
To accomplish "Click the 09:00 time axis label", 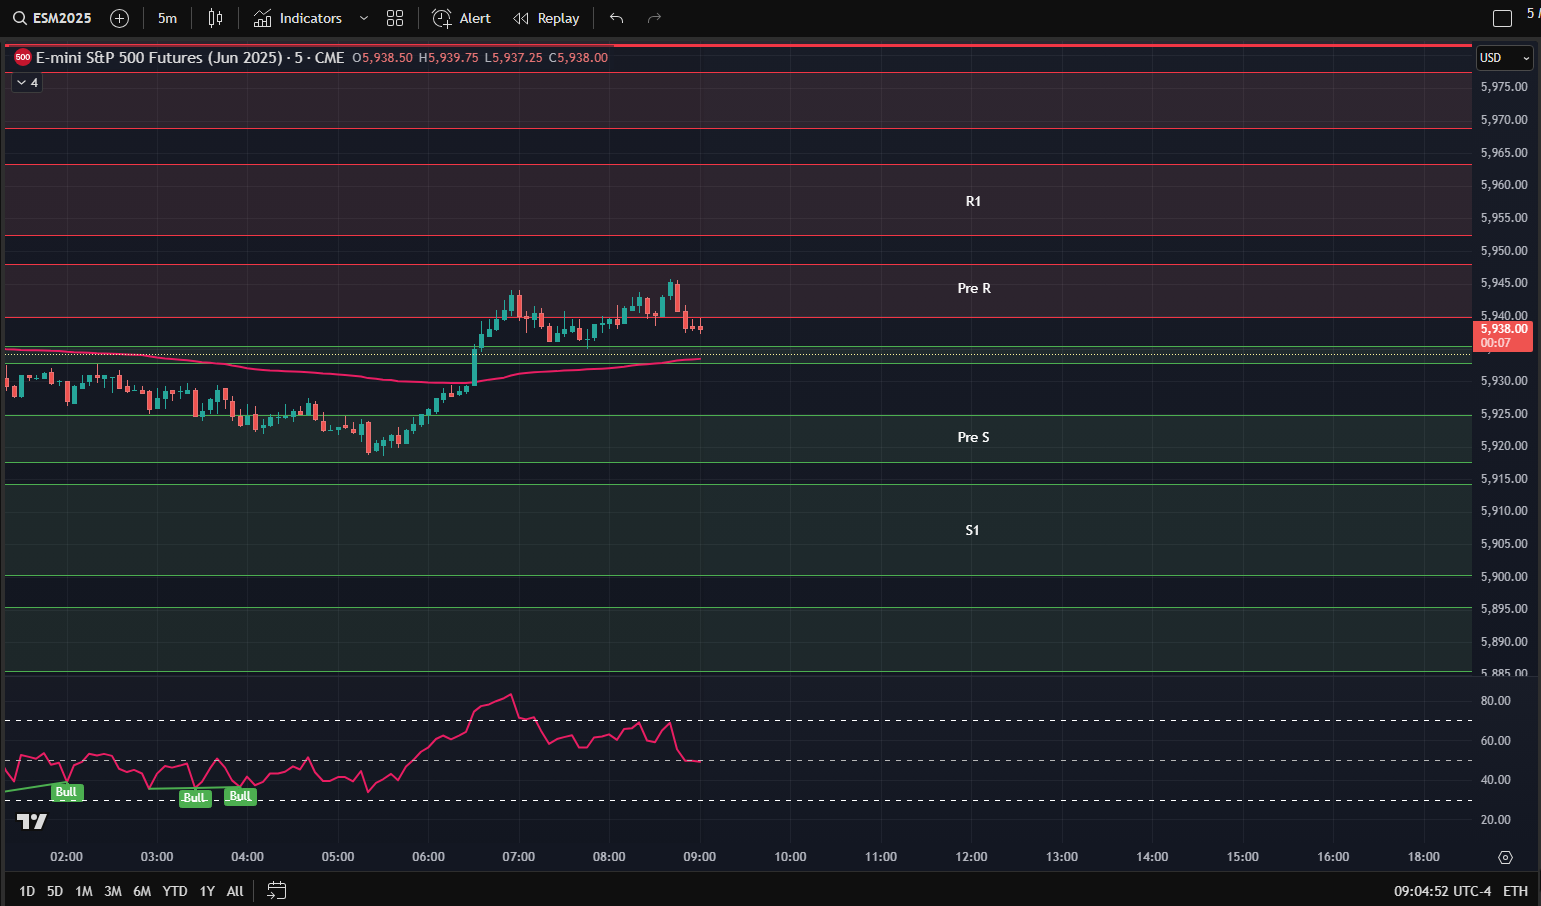I will [x=700, y=857].
